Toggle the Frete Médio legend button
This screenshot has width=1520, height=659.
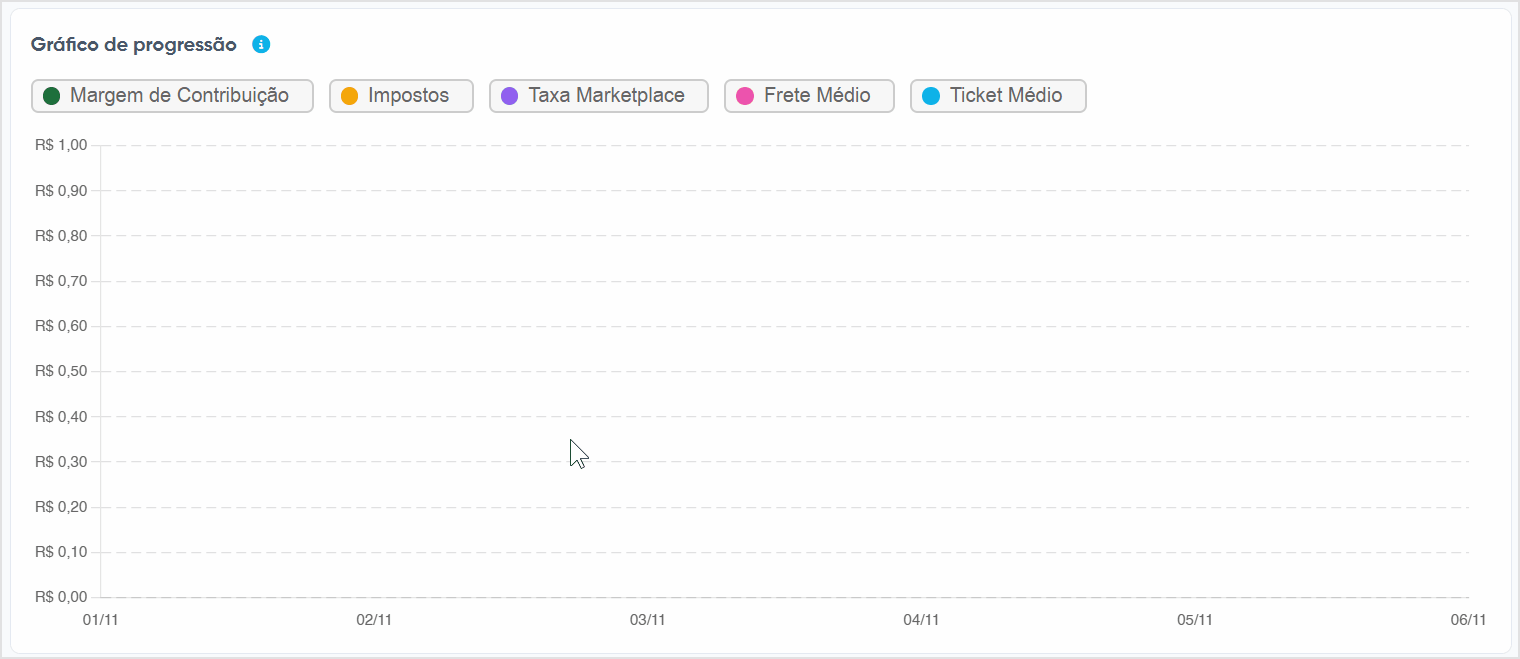click(x=809, y=96)
